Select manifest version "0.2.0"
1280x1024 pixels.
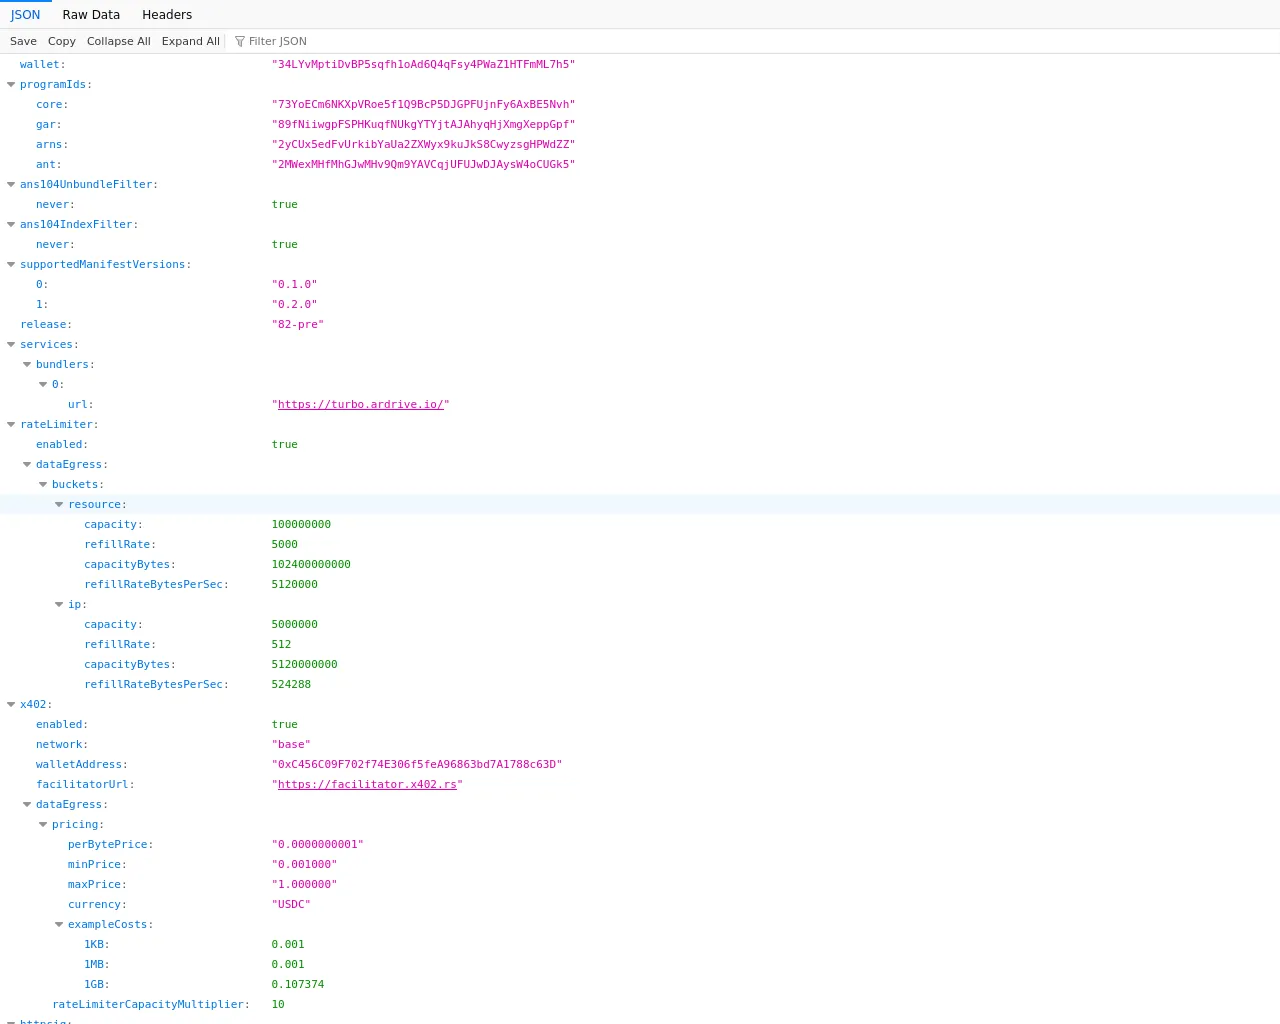click(x=294, y=304)
